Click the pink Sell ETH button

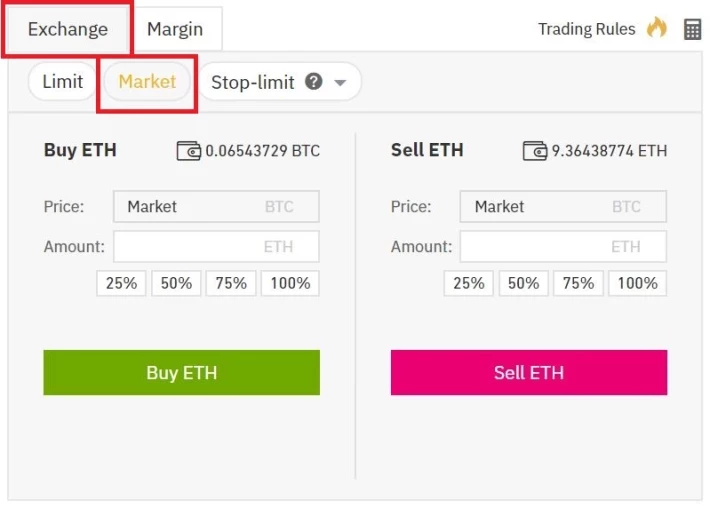[x=529, y=373]
